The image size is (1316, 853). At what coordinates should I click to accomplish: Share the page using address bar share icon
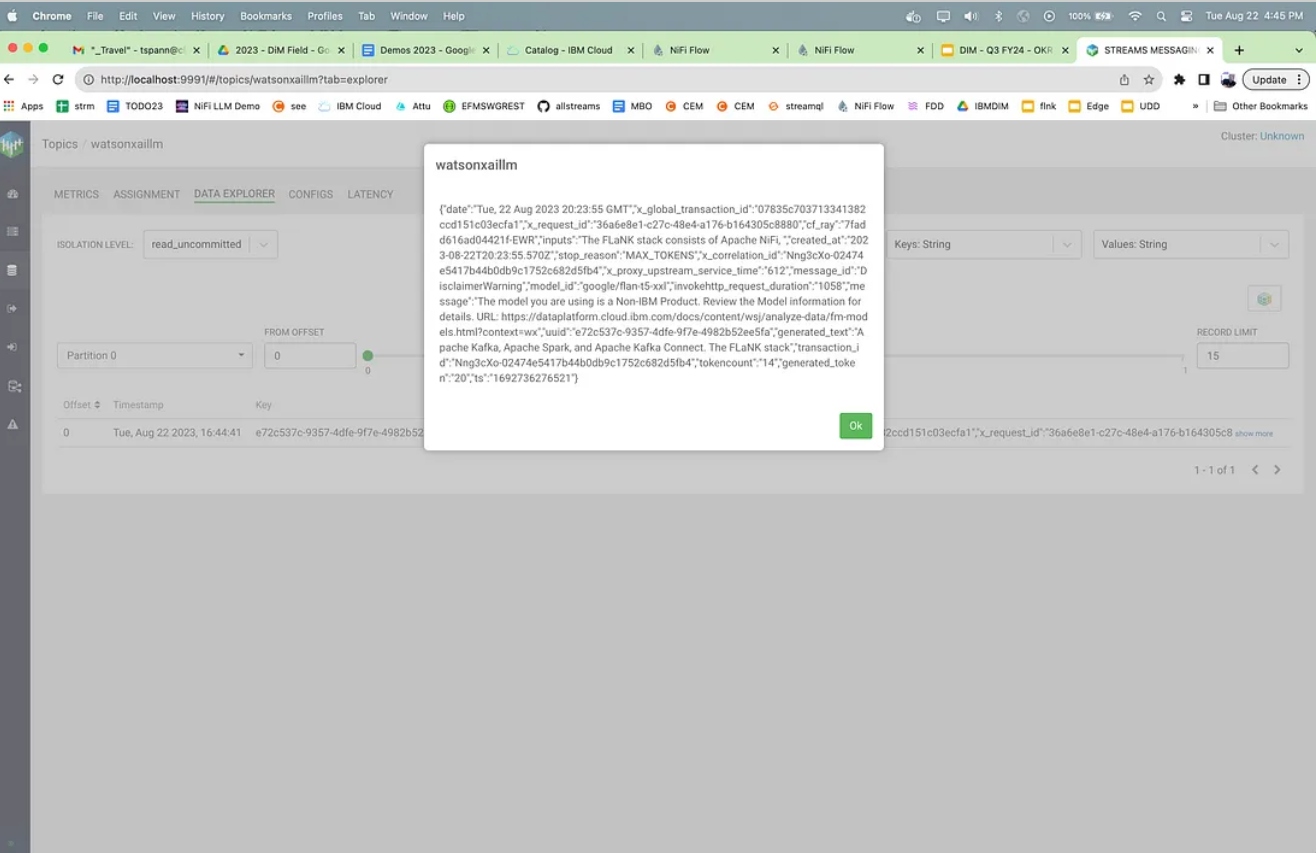pyautogui.click(x=1124, y=80)
